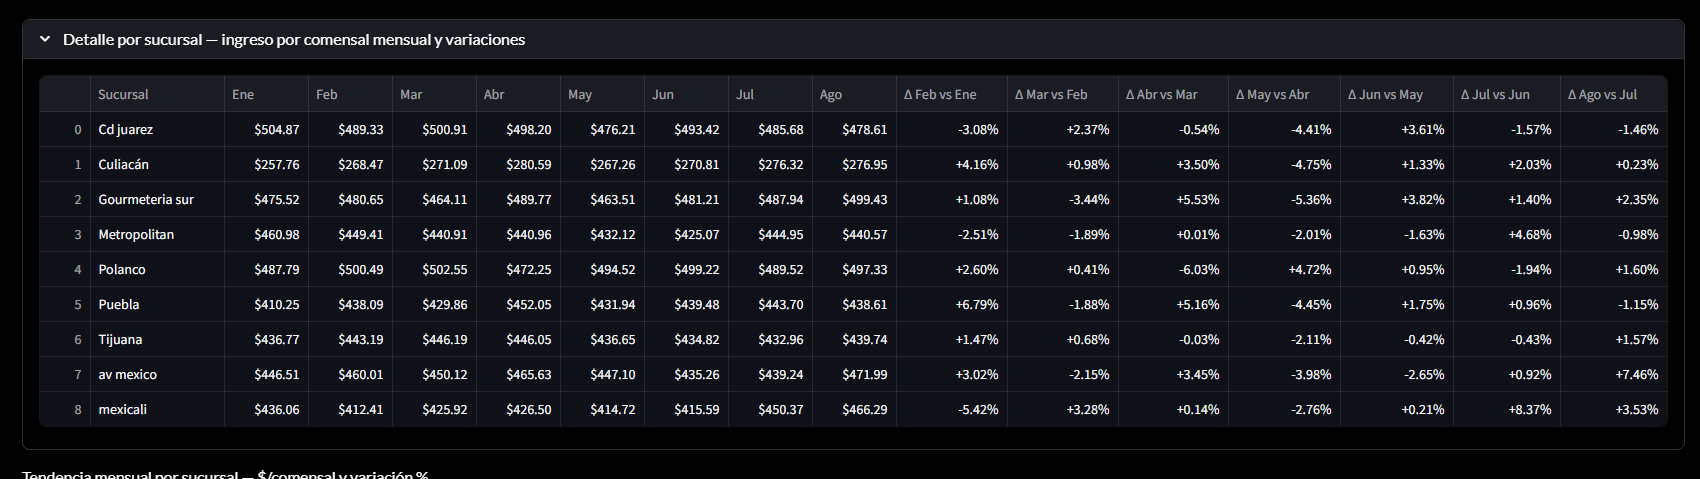The width and height of the screenshot is (1700, 479).
Task: Click Tijuana's Ago value $439.74
Action: [865, 339]
